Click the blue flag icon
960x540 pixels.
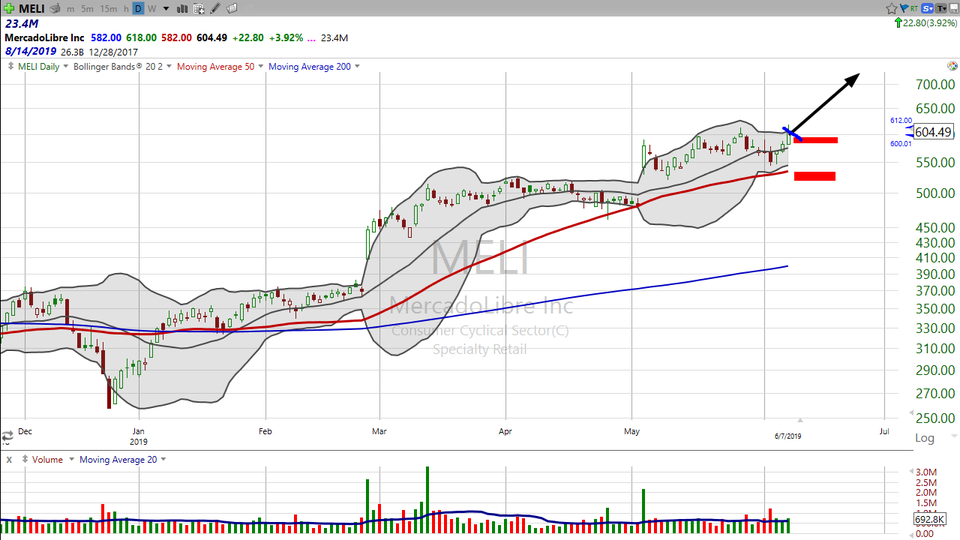904,8
